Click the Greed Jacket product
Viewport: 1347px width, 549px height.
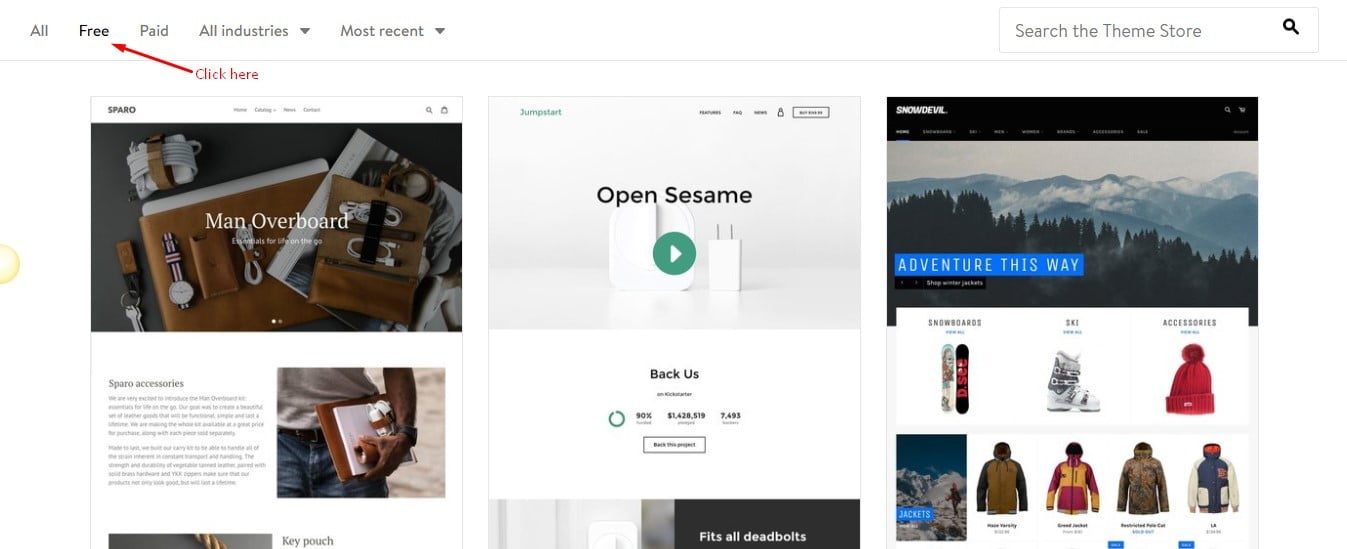click(x=1071, y=478)
